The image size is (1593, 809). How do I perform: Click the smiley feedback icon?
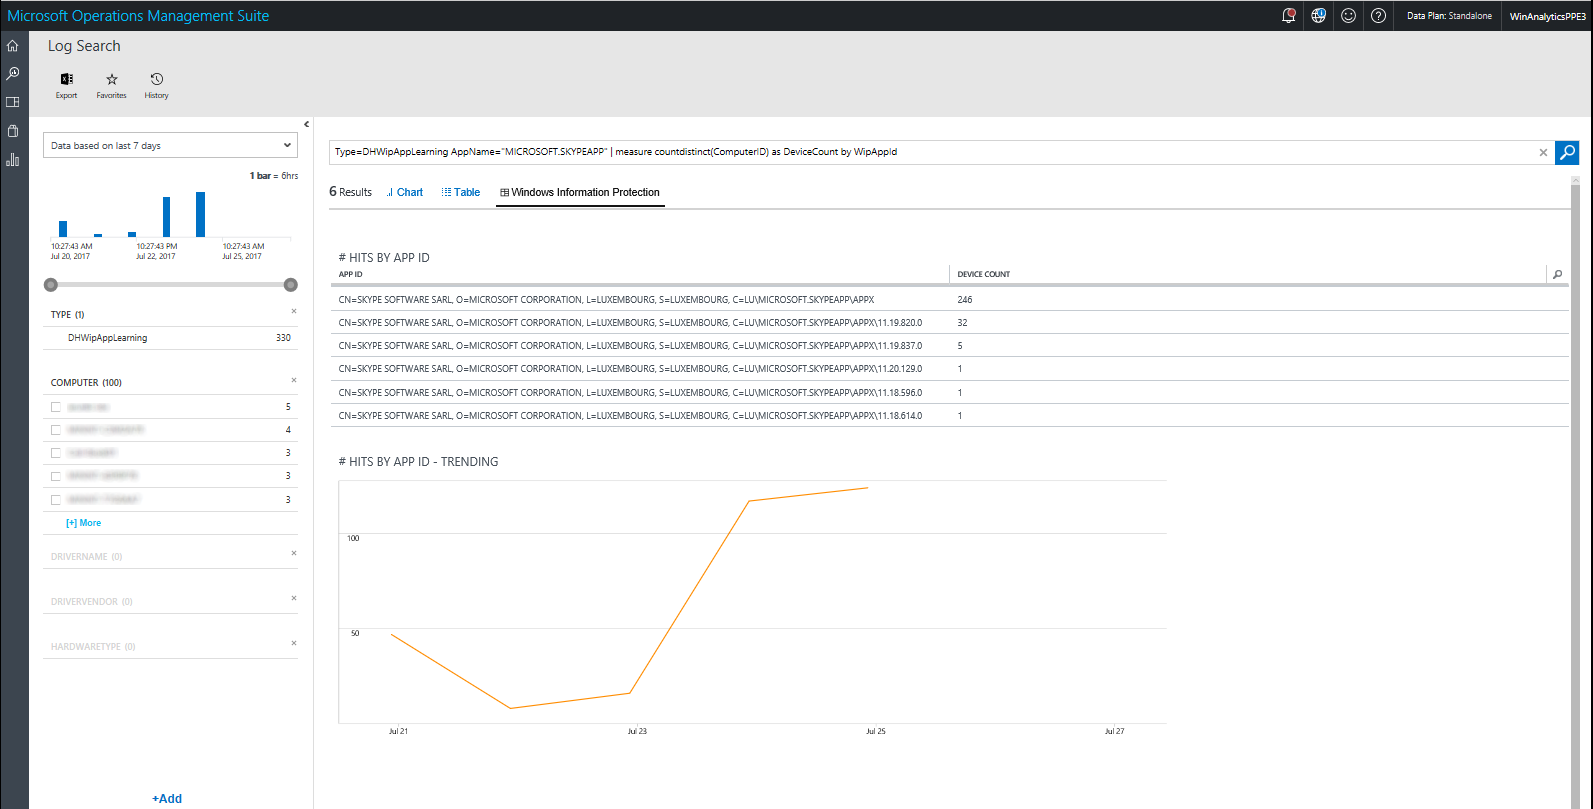[1348, 16]
